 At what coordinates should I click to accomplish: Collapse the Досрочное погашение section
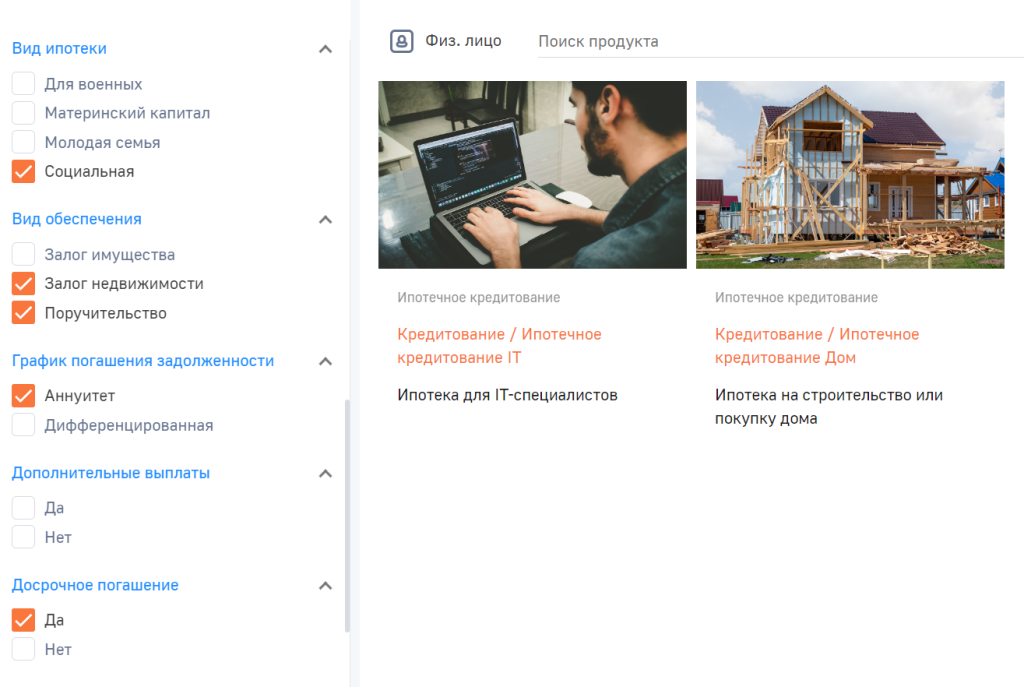pyautogui.click(x=325, y=586)
